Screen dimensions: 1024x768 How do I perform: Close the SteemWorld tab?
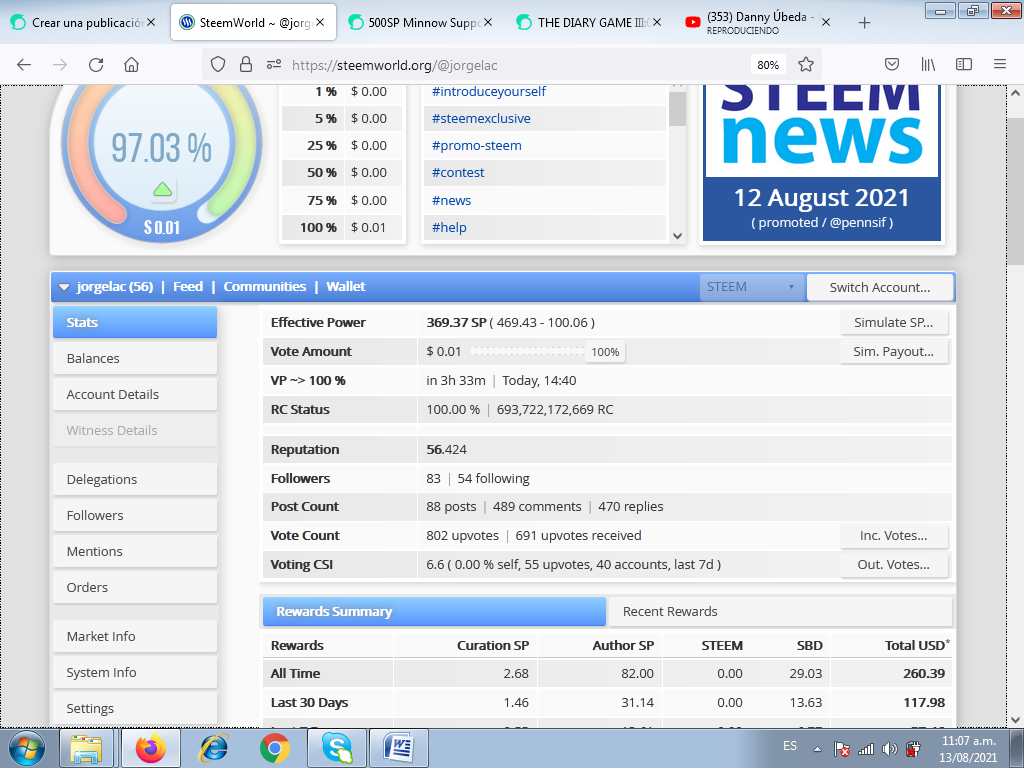click(320, 22)
